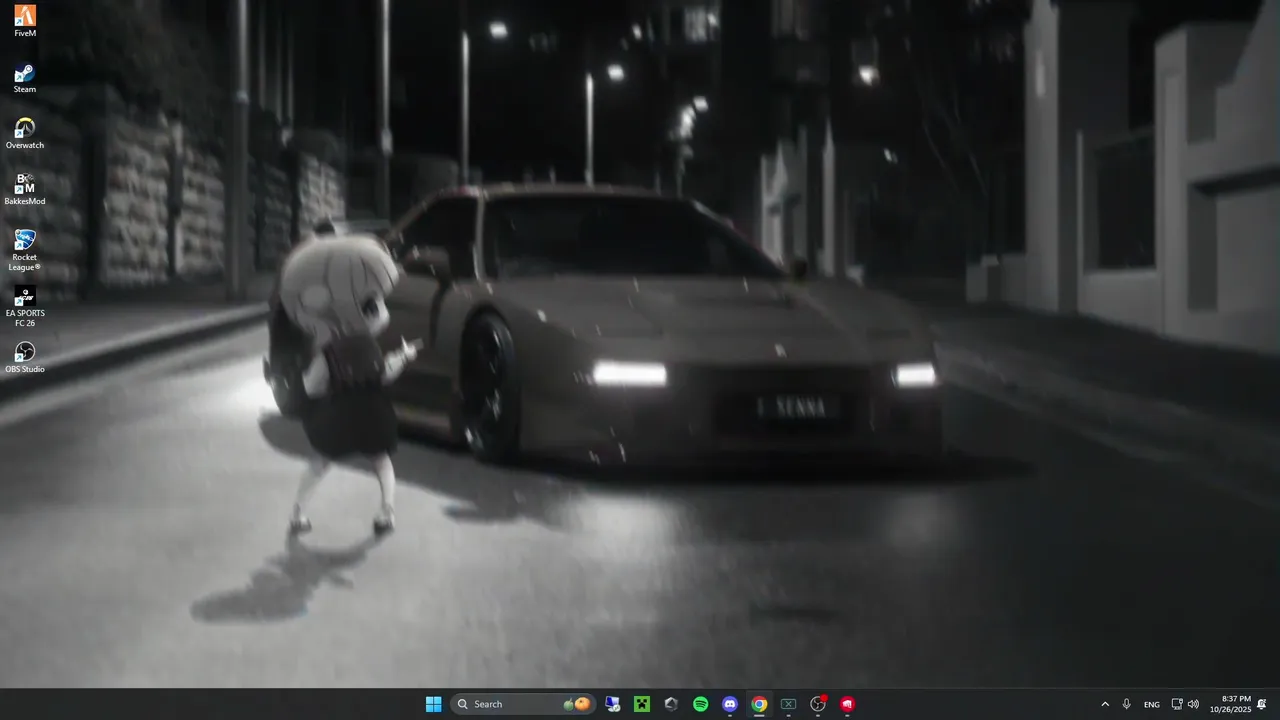Click the Rocket League desktop icon
The height and width of the screenshot is (720, 1280).
25,250
